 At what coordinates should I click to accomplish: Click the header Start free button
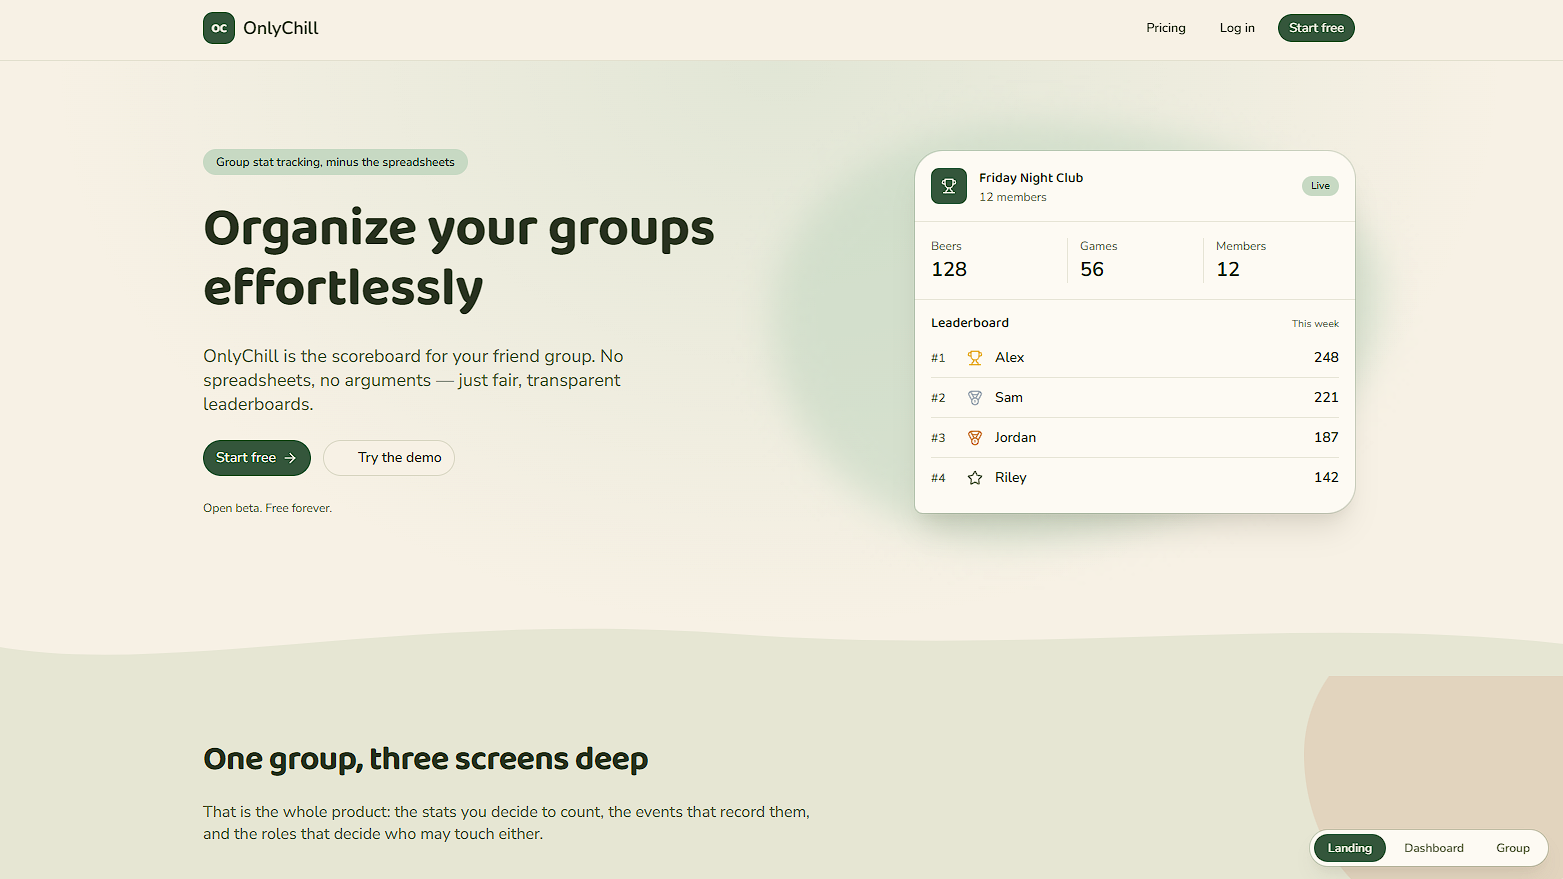1316,28
